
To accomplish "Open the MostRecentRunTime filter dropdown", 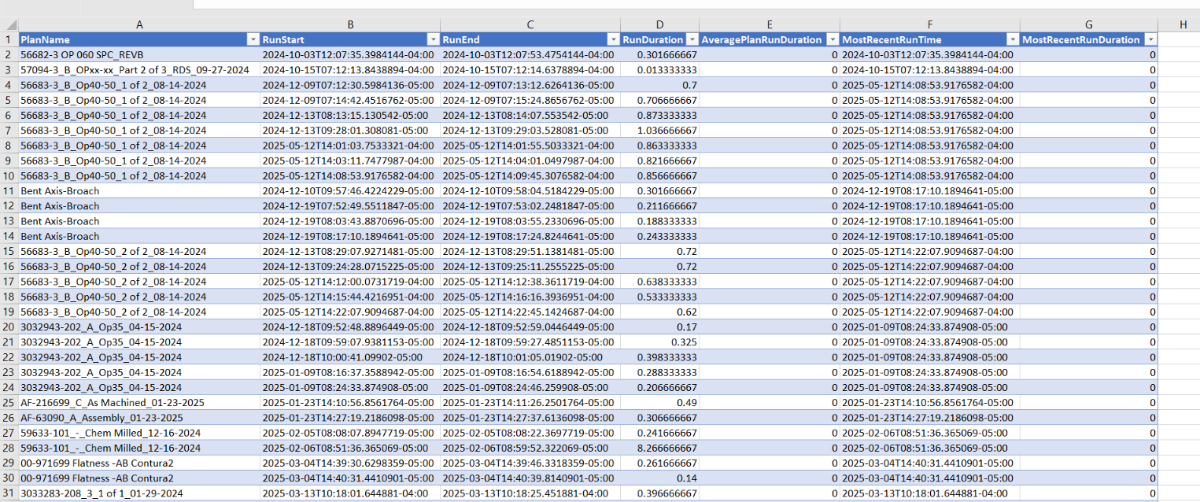I will (x=1010, y=39).
